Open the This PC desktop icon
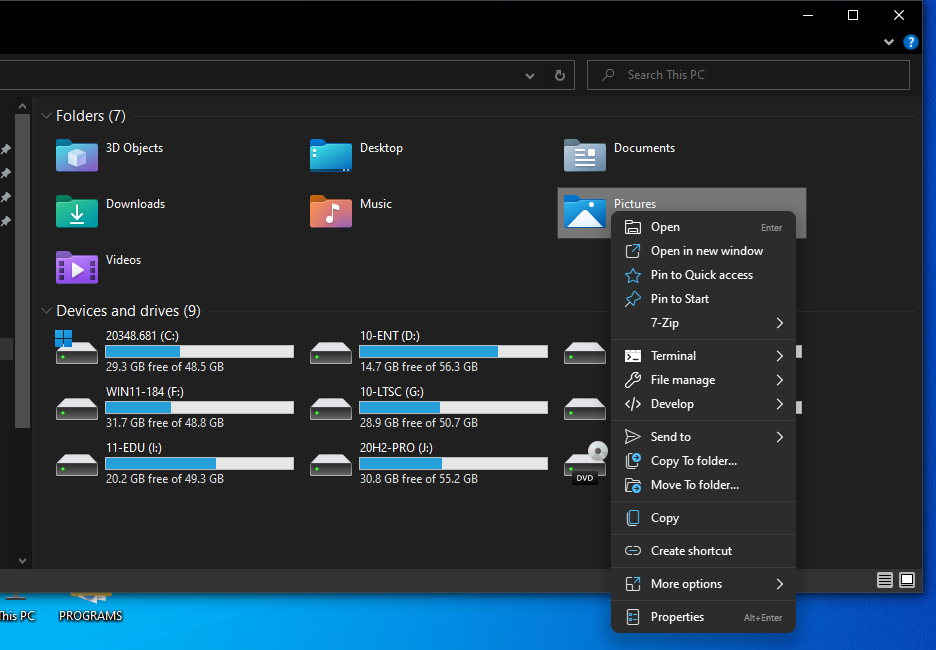936x650 pixels. point(17,609)
